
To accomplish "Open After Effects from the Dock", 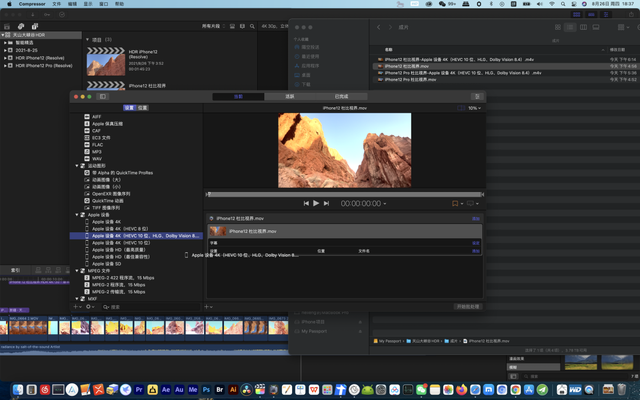I will pyautogui.click(x=166, y=389).
